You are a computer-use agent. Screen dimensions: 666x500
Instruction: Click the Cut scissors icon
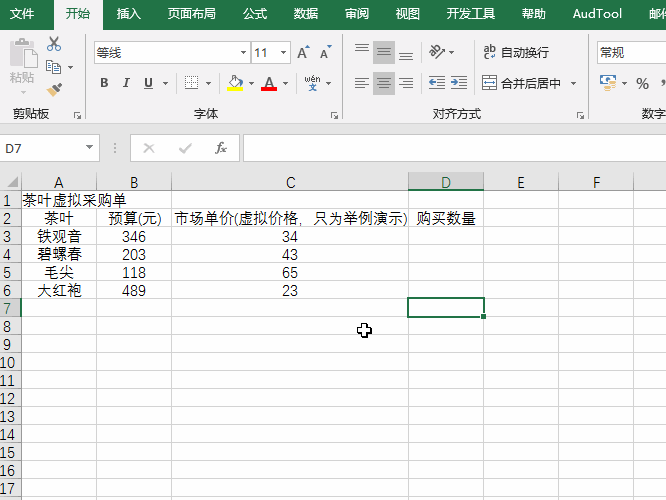(54, 44)
